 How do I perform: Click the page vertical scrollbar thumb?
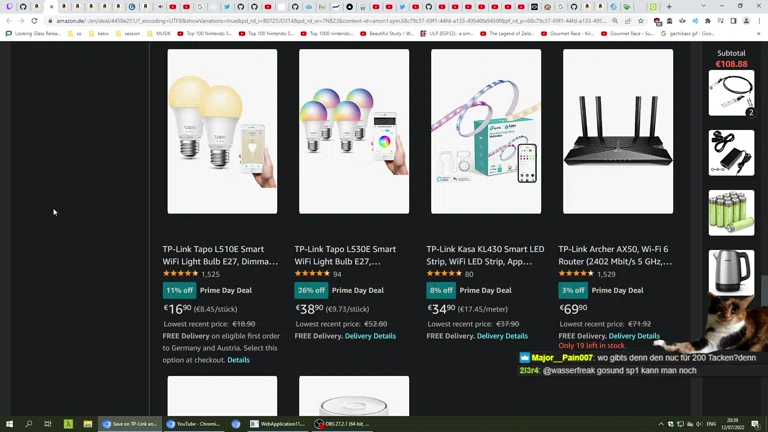tap(764, 291)
